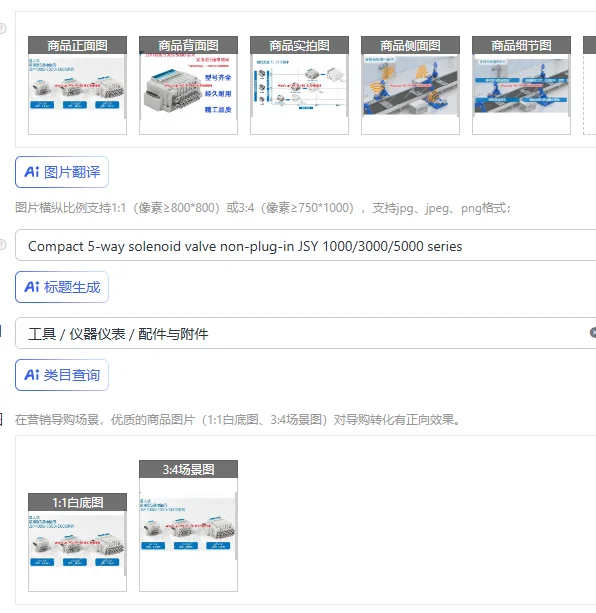Select the 3:4场景图 thumbnail
This screenshot has width=596, height=613.
point(188,526)
